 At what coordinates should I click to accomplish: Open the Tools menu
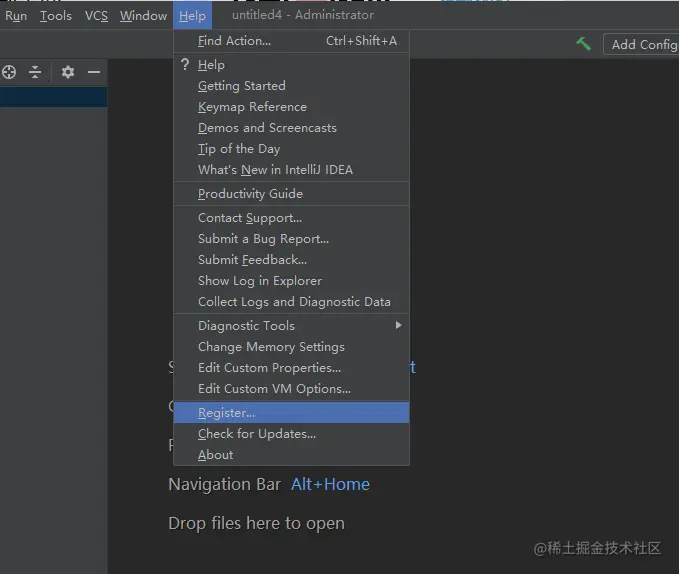[56, 16]
